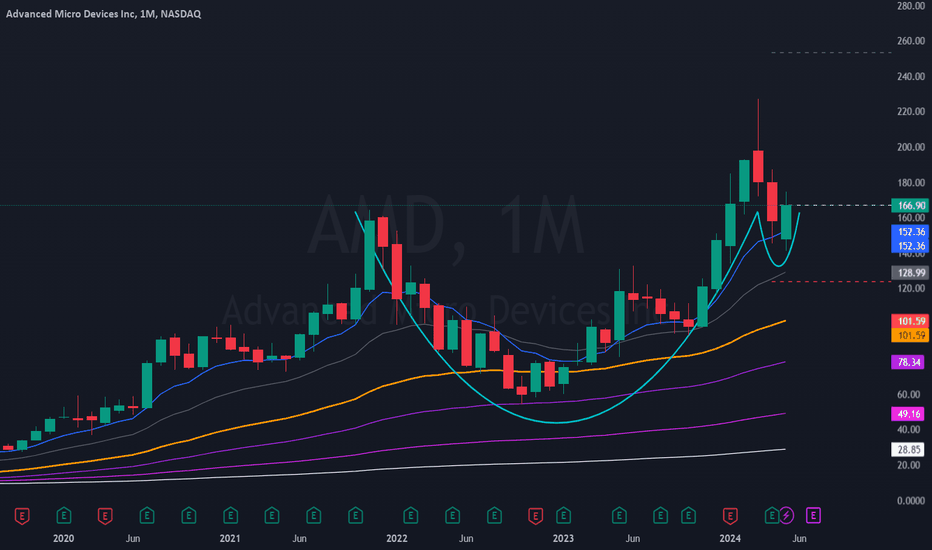This screenshot has width=932, height=550.
Task: Click the 240.00 price axis value
Action: pos(911,76)
